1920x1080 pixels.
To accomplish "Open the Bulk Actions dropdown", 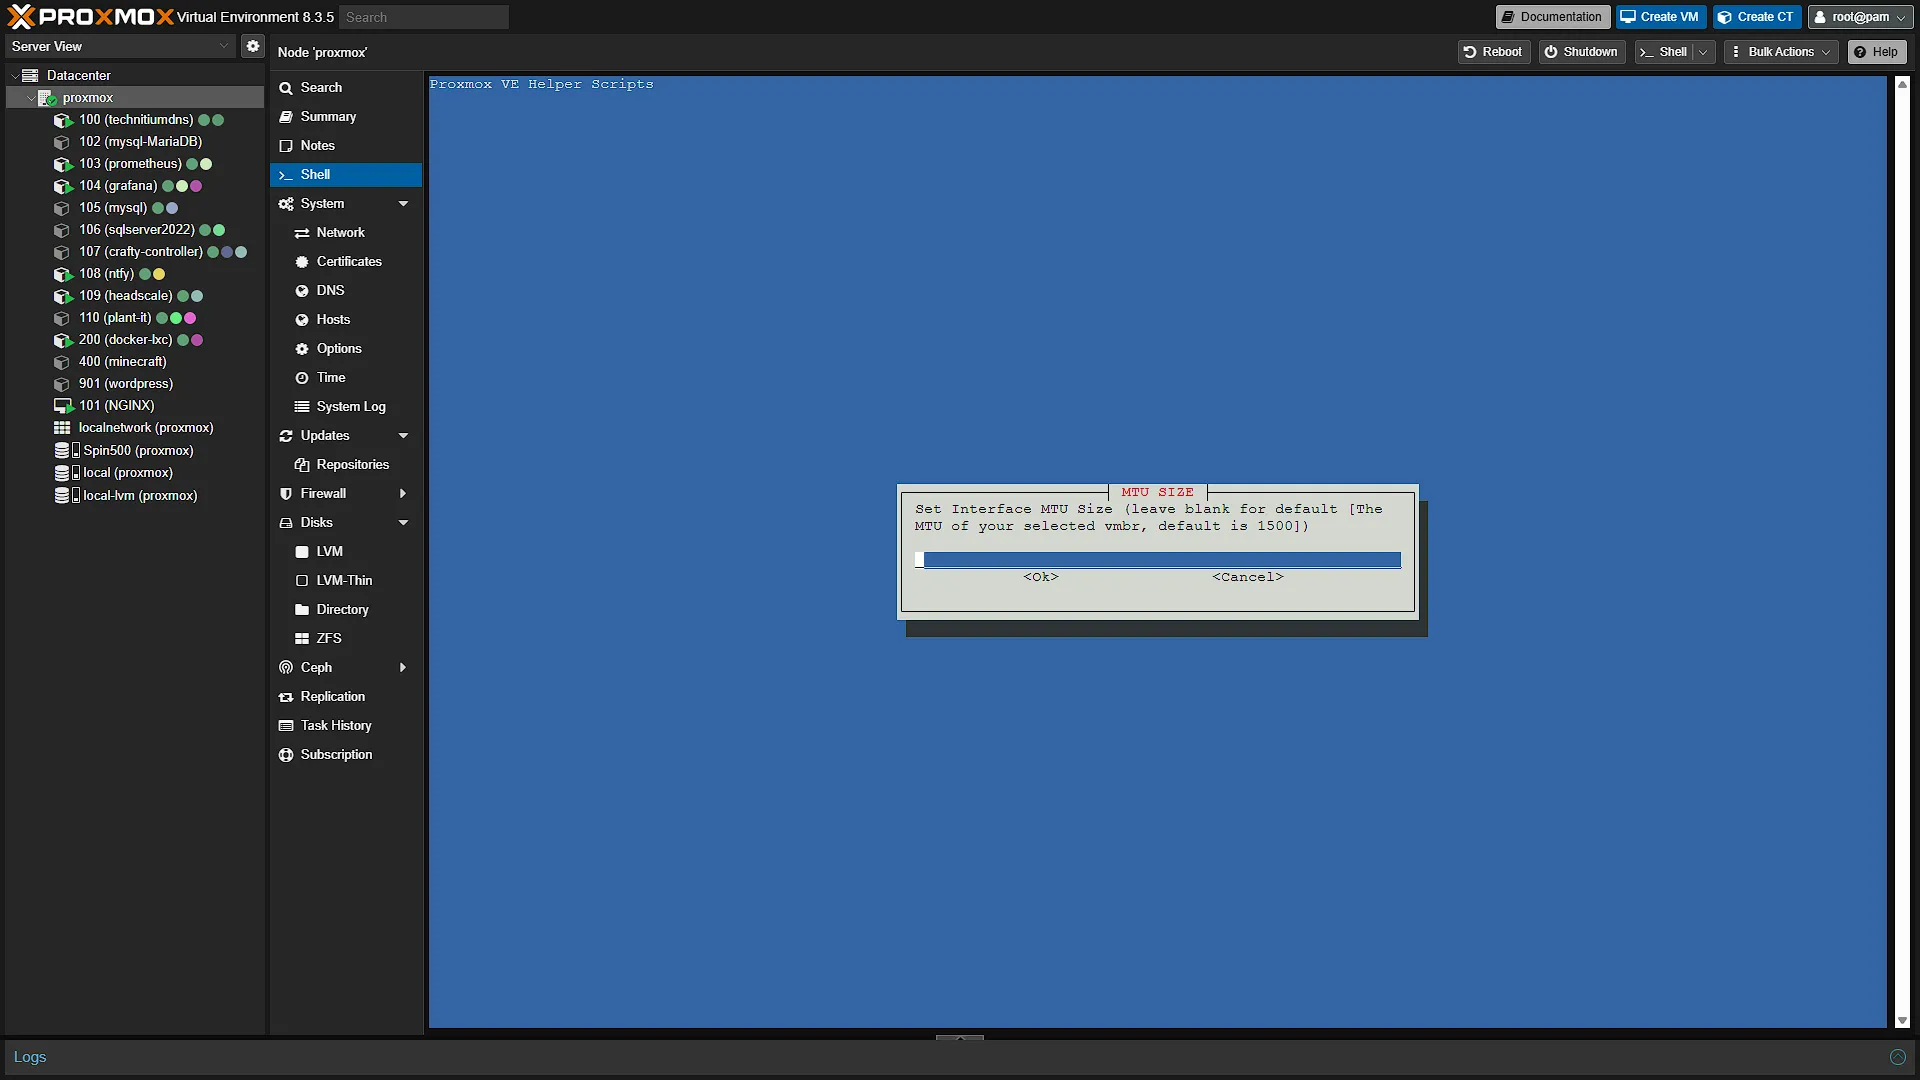I will (1781, 52).
